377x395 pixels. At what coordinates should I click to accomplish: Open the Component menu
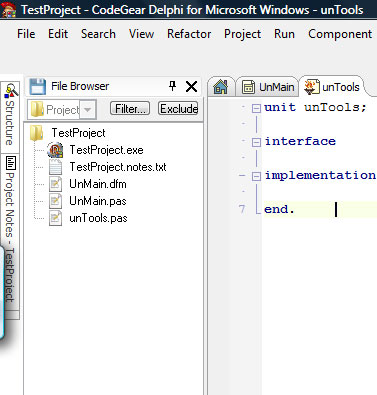coord(340,34)
